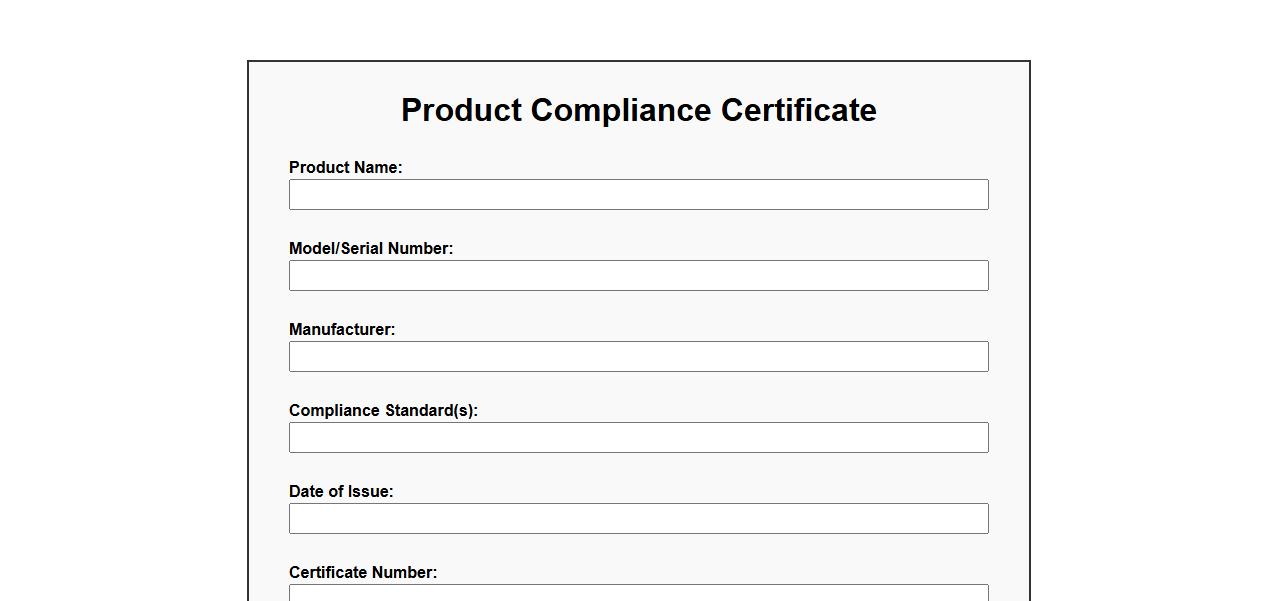Click the "Date of Issue:" label
The height and width of the screenshot is (601, 1278).
(340, 492)
